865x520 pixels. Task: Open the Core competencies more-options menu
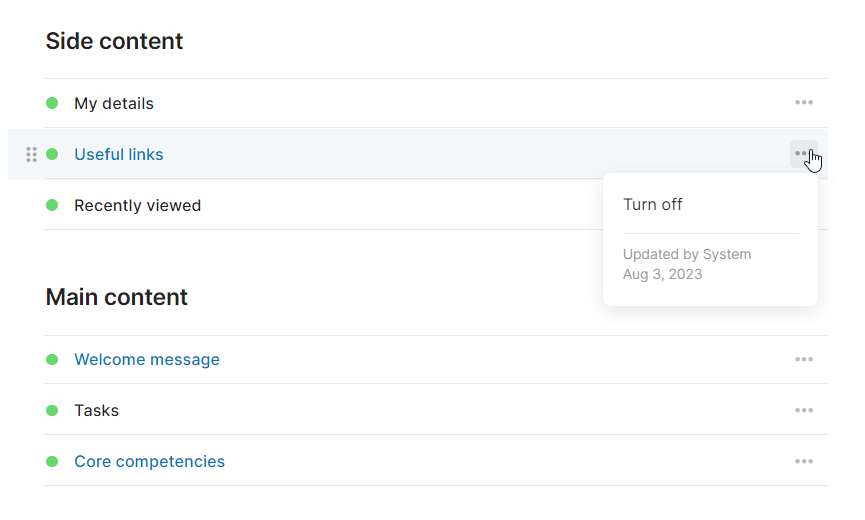(804, 462)
